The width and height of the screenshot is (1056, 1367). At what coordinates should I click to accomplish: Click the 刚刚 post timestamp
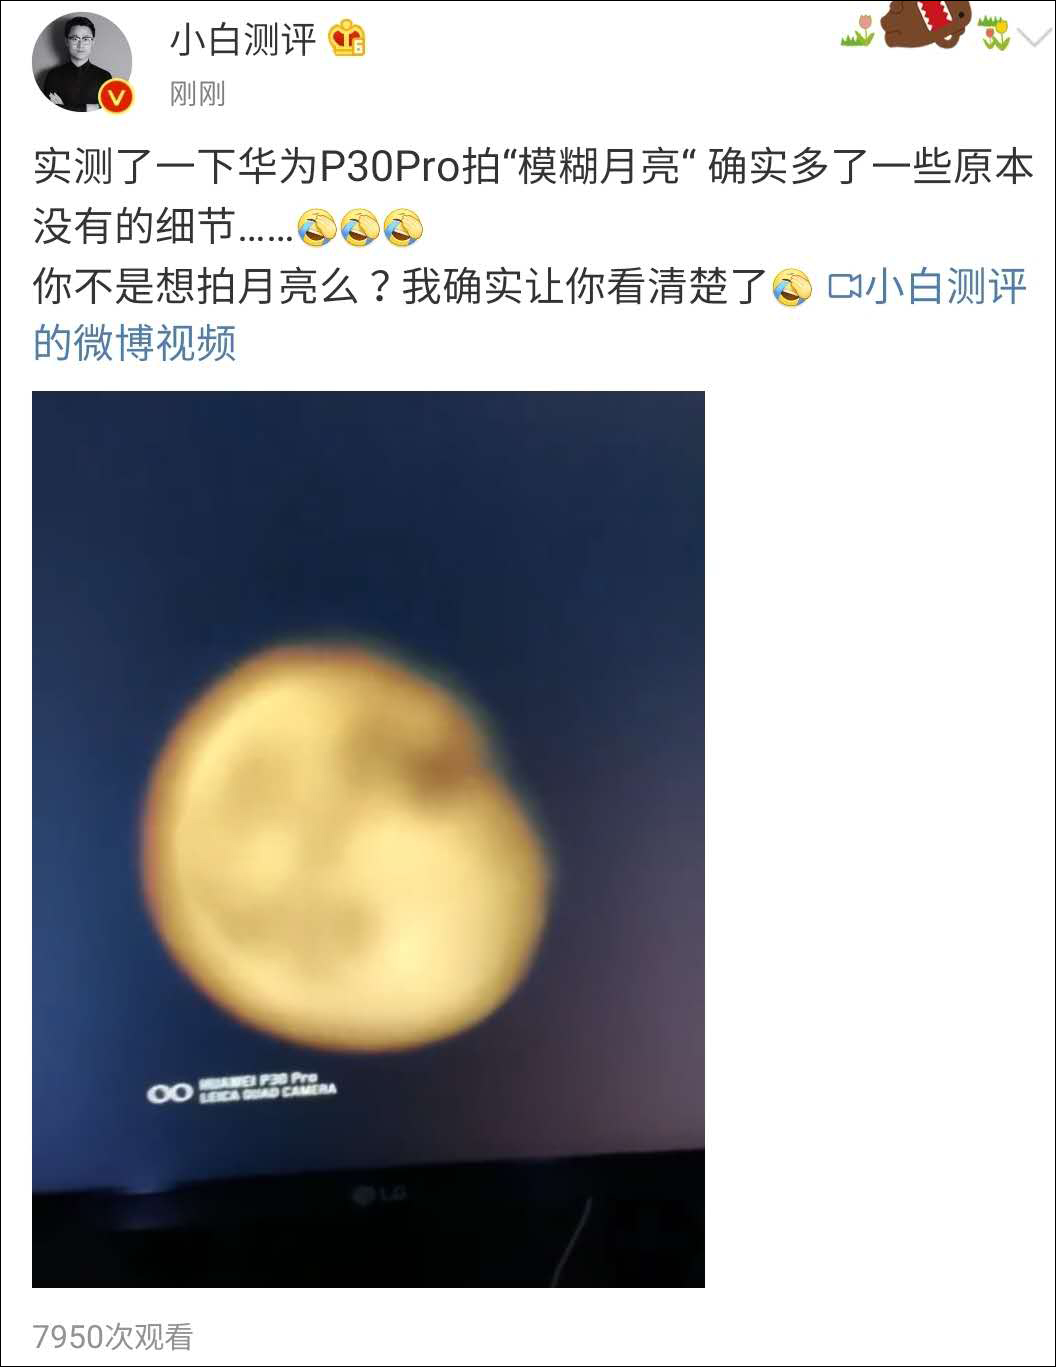coord(197,94)
